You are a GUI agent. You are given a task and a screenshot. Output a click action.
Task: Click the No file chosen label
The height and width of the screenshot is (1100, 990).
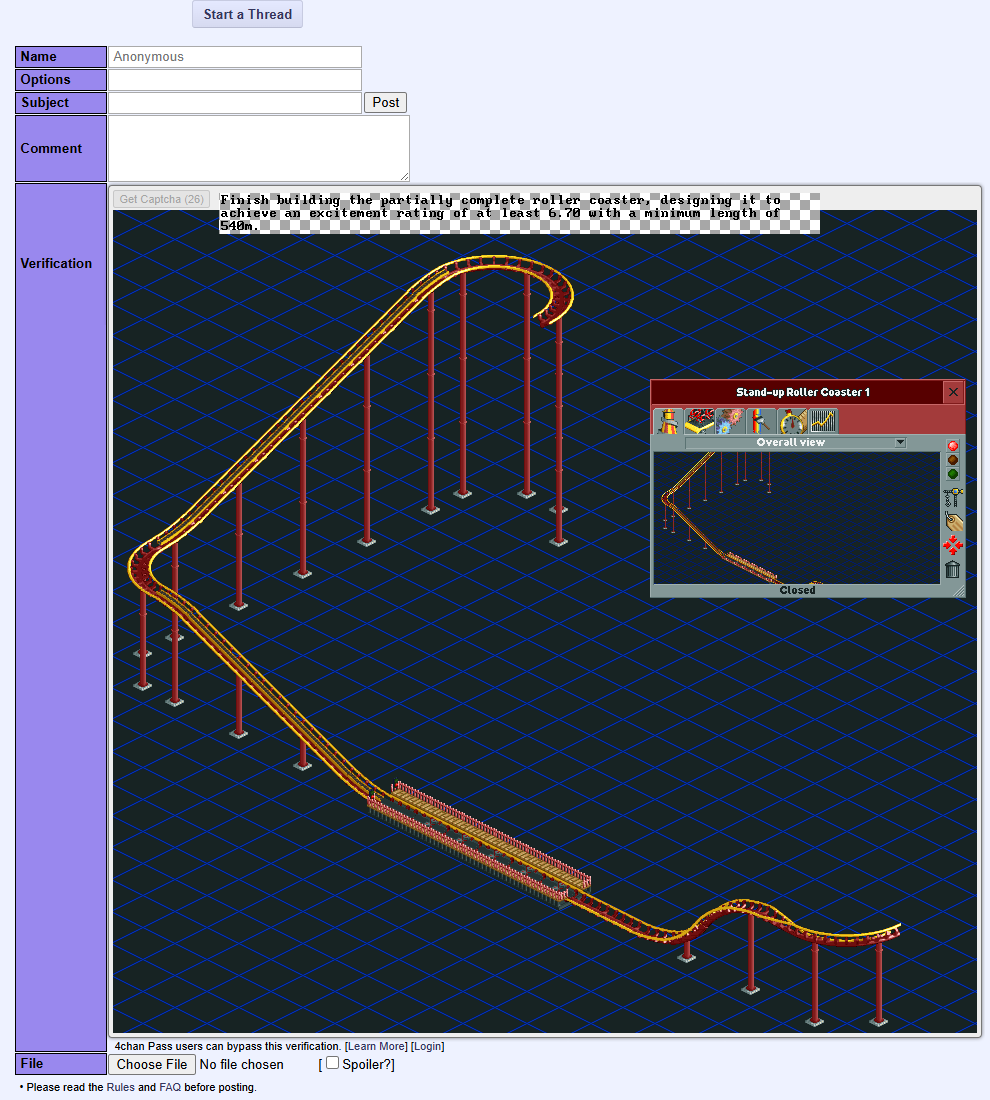coord(241,1064)
